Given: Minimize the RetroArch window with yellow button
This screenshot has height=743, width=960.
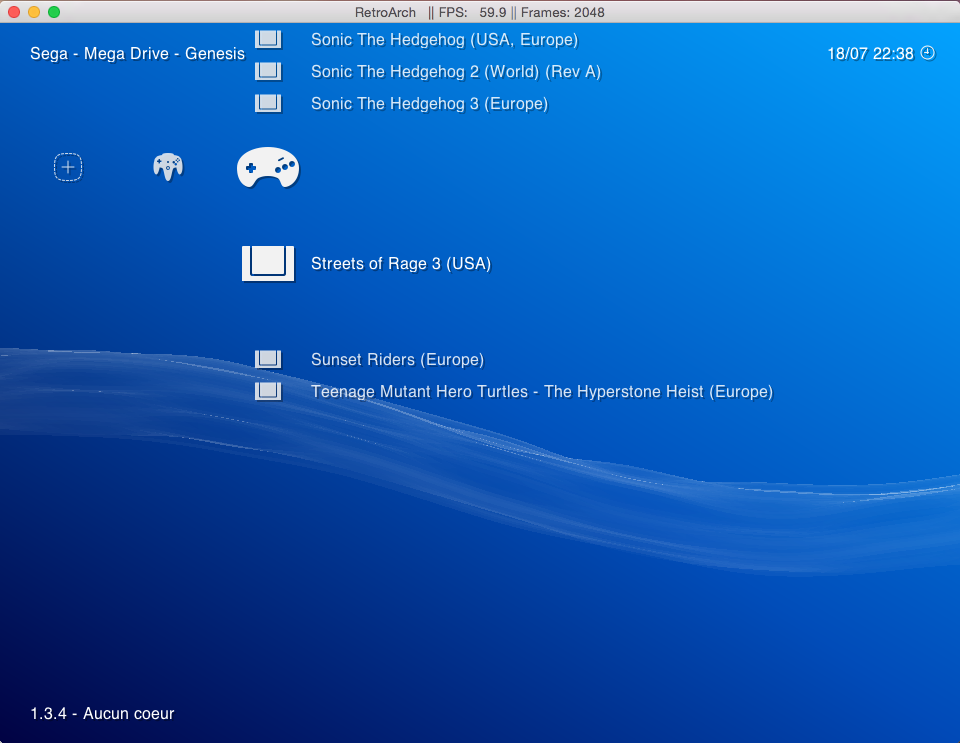Looking at the screenshot, I should tap(34, 12).
